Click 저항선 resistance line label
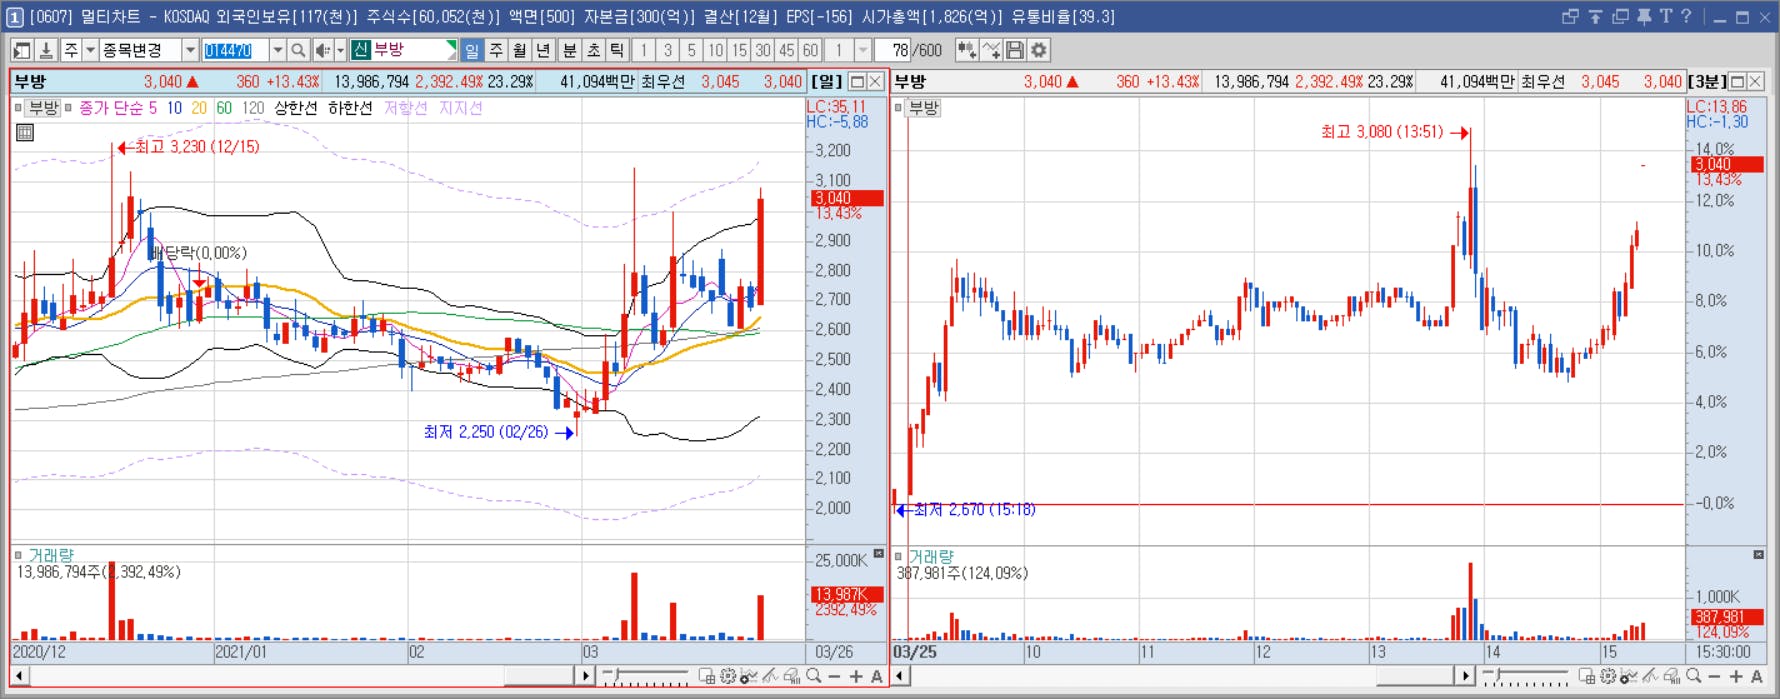This screenshot has height=699, width=1780. [406, 108]
